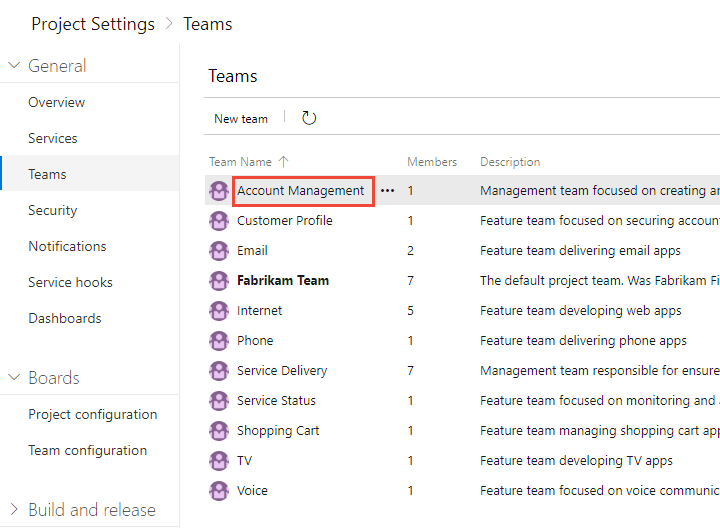720x528 pixels.
Task: Go to Project Settings breadcrumb
Action: tap(93, 24)
